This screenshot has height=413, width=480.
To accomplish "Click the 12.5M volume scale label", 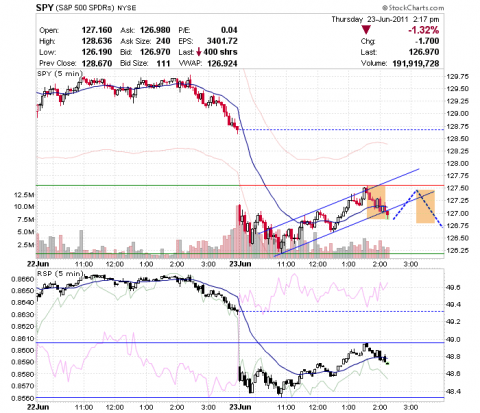I will coord(24,195).
